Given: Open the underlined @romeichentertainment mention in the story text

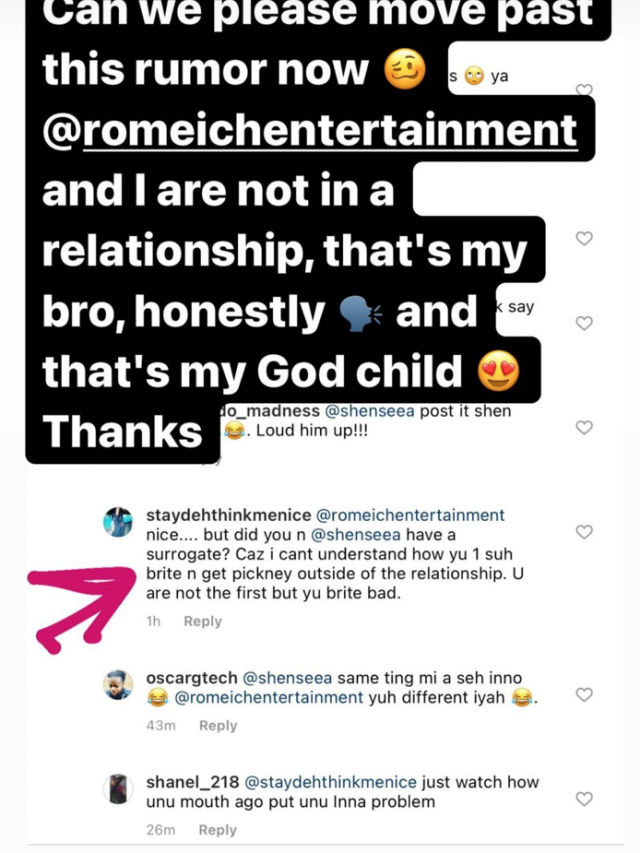Looking at the screenshot, I should click(x=310, y=130).
